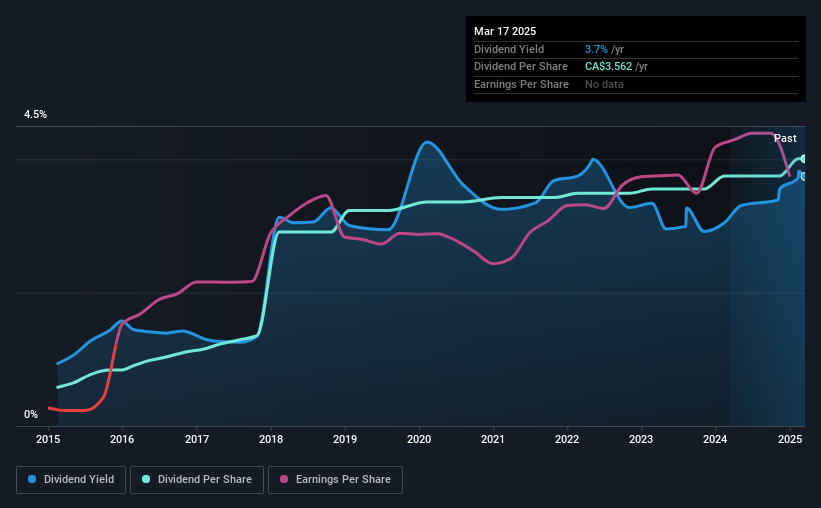Select the 2020 x-axis label
This screenshot has height=508, width=821.
click(419, 439)
